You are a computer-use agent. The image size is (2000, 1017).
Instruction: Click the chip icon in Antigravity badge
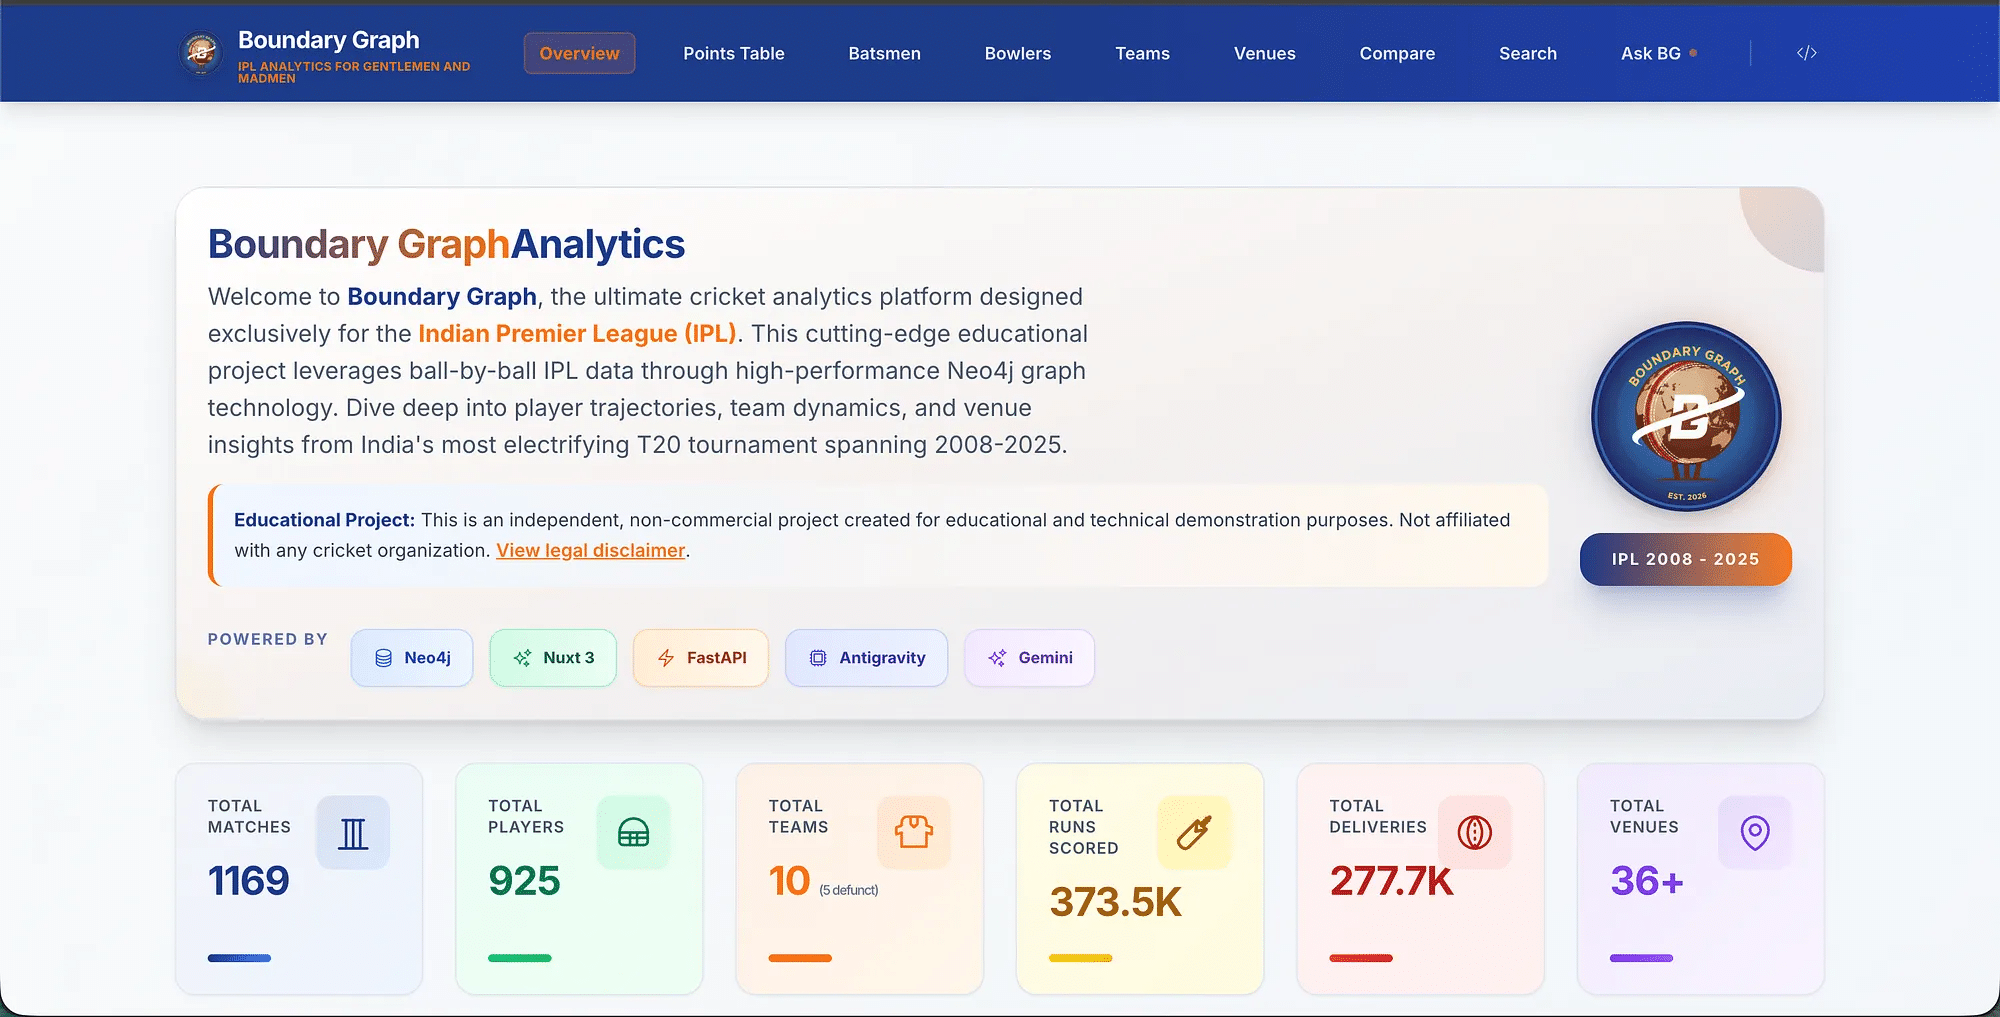point(818,658)
